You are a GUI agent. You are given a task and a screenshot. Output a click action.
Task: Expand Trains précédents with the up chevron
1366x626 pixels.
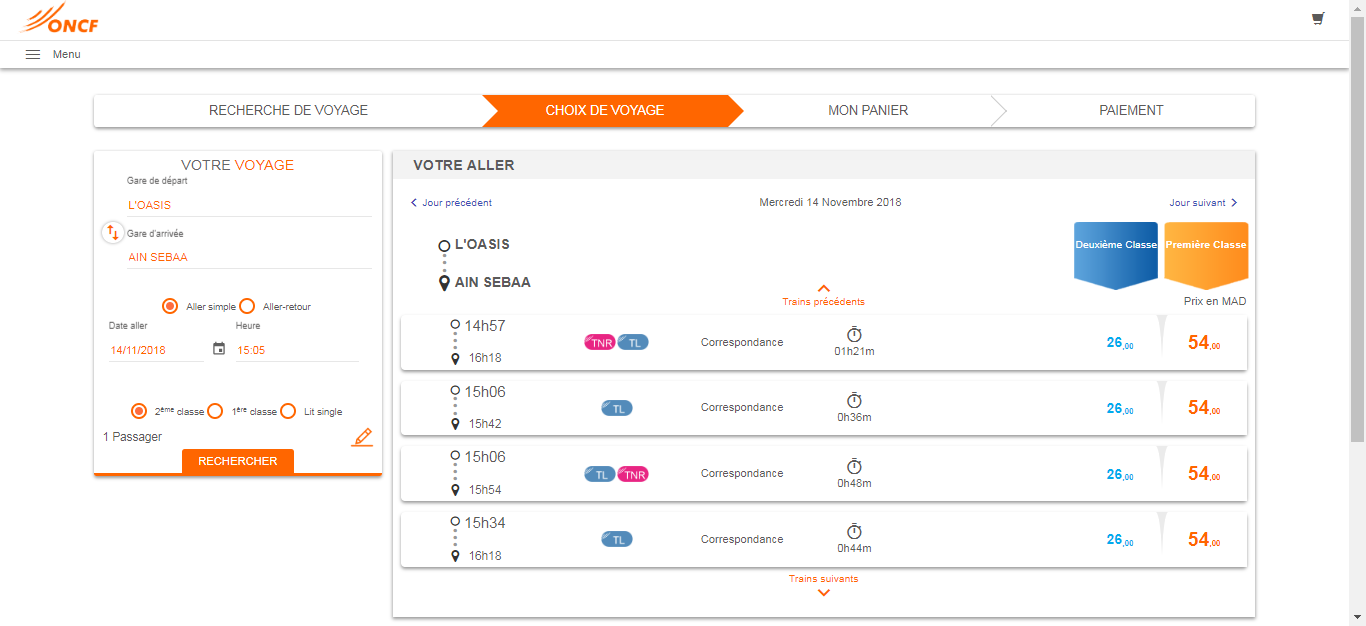coord(823,289)
